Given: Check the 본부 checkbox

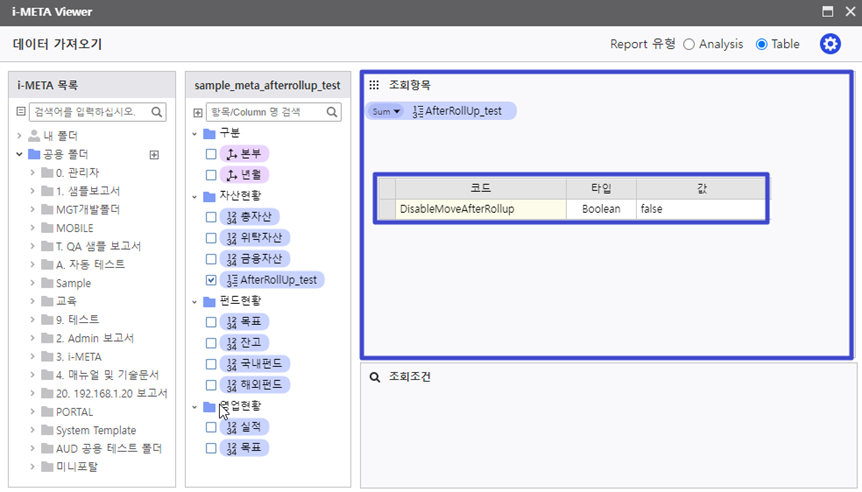Looking at the screenshot, I should click(x=211, y=154).
